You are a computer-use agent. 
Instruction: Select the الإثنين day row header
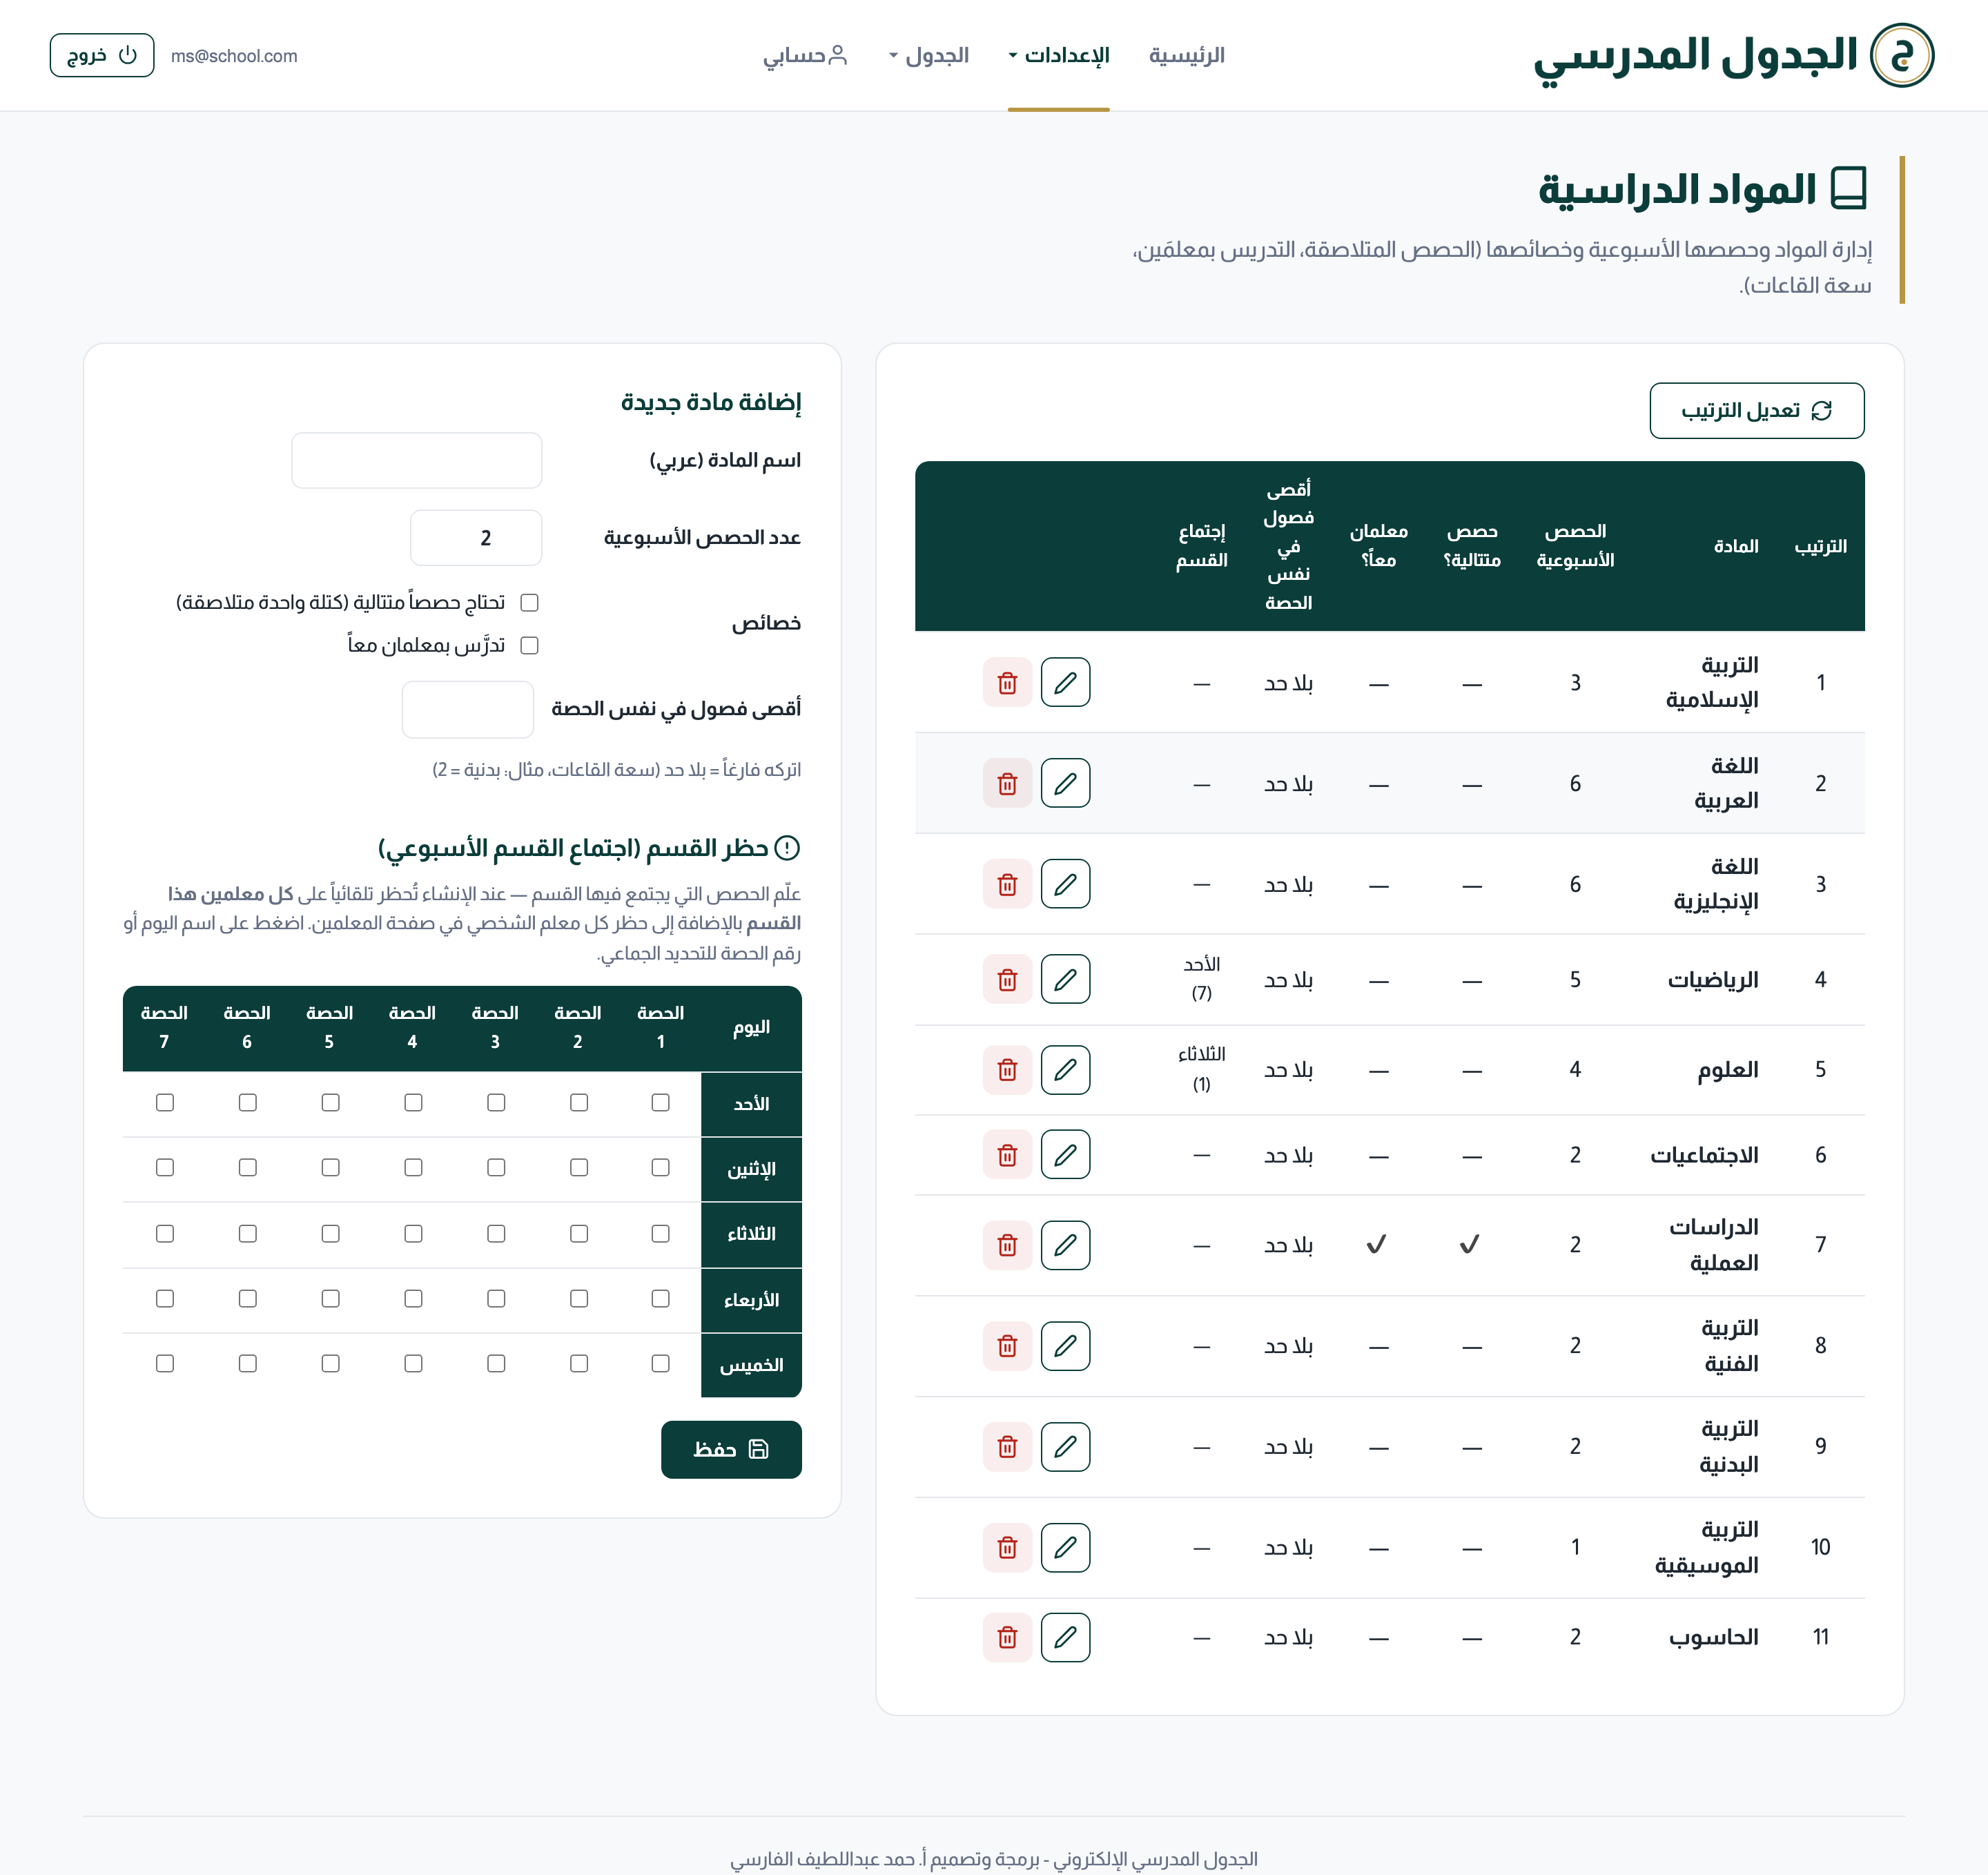click(x=751, y=1169)
